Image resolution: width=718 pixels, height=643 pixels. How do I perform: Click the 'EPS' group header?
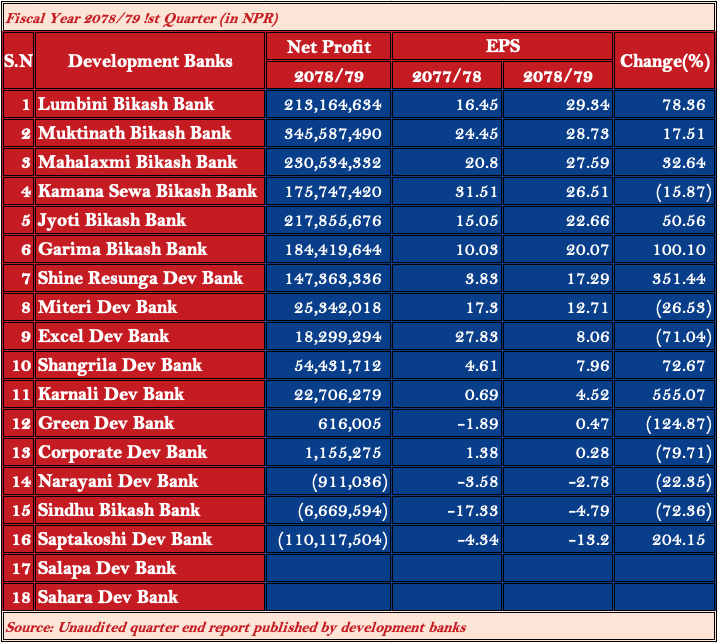[x=502, y=46]
